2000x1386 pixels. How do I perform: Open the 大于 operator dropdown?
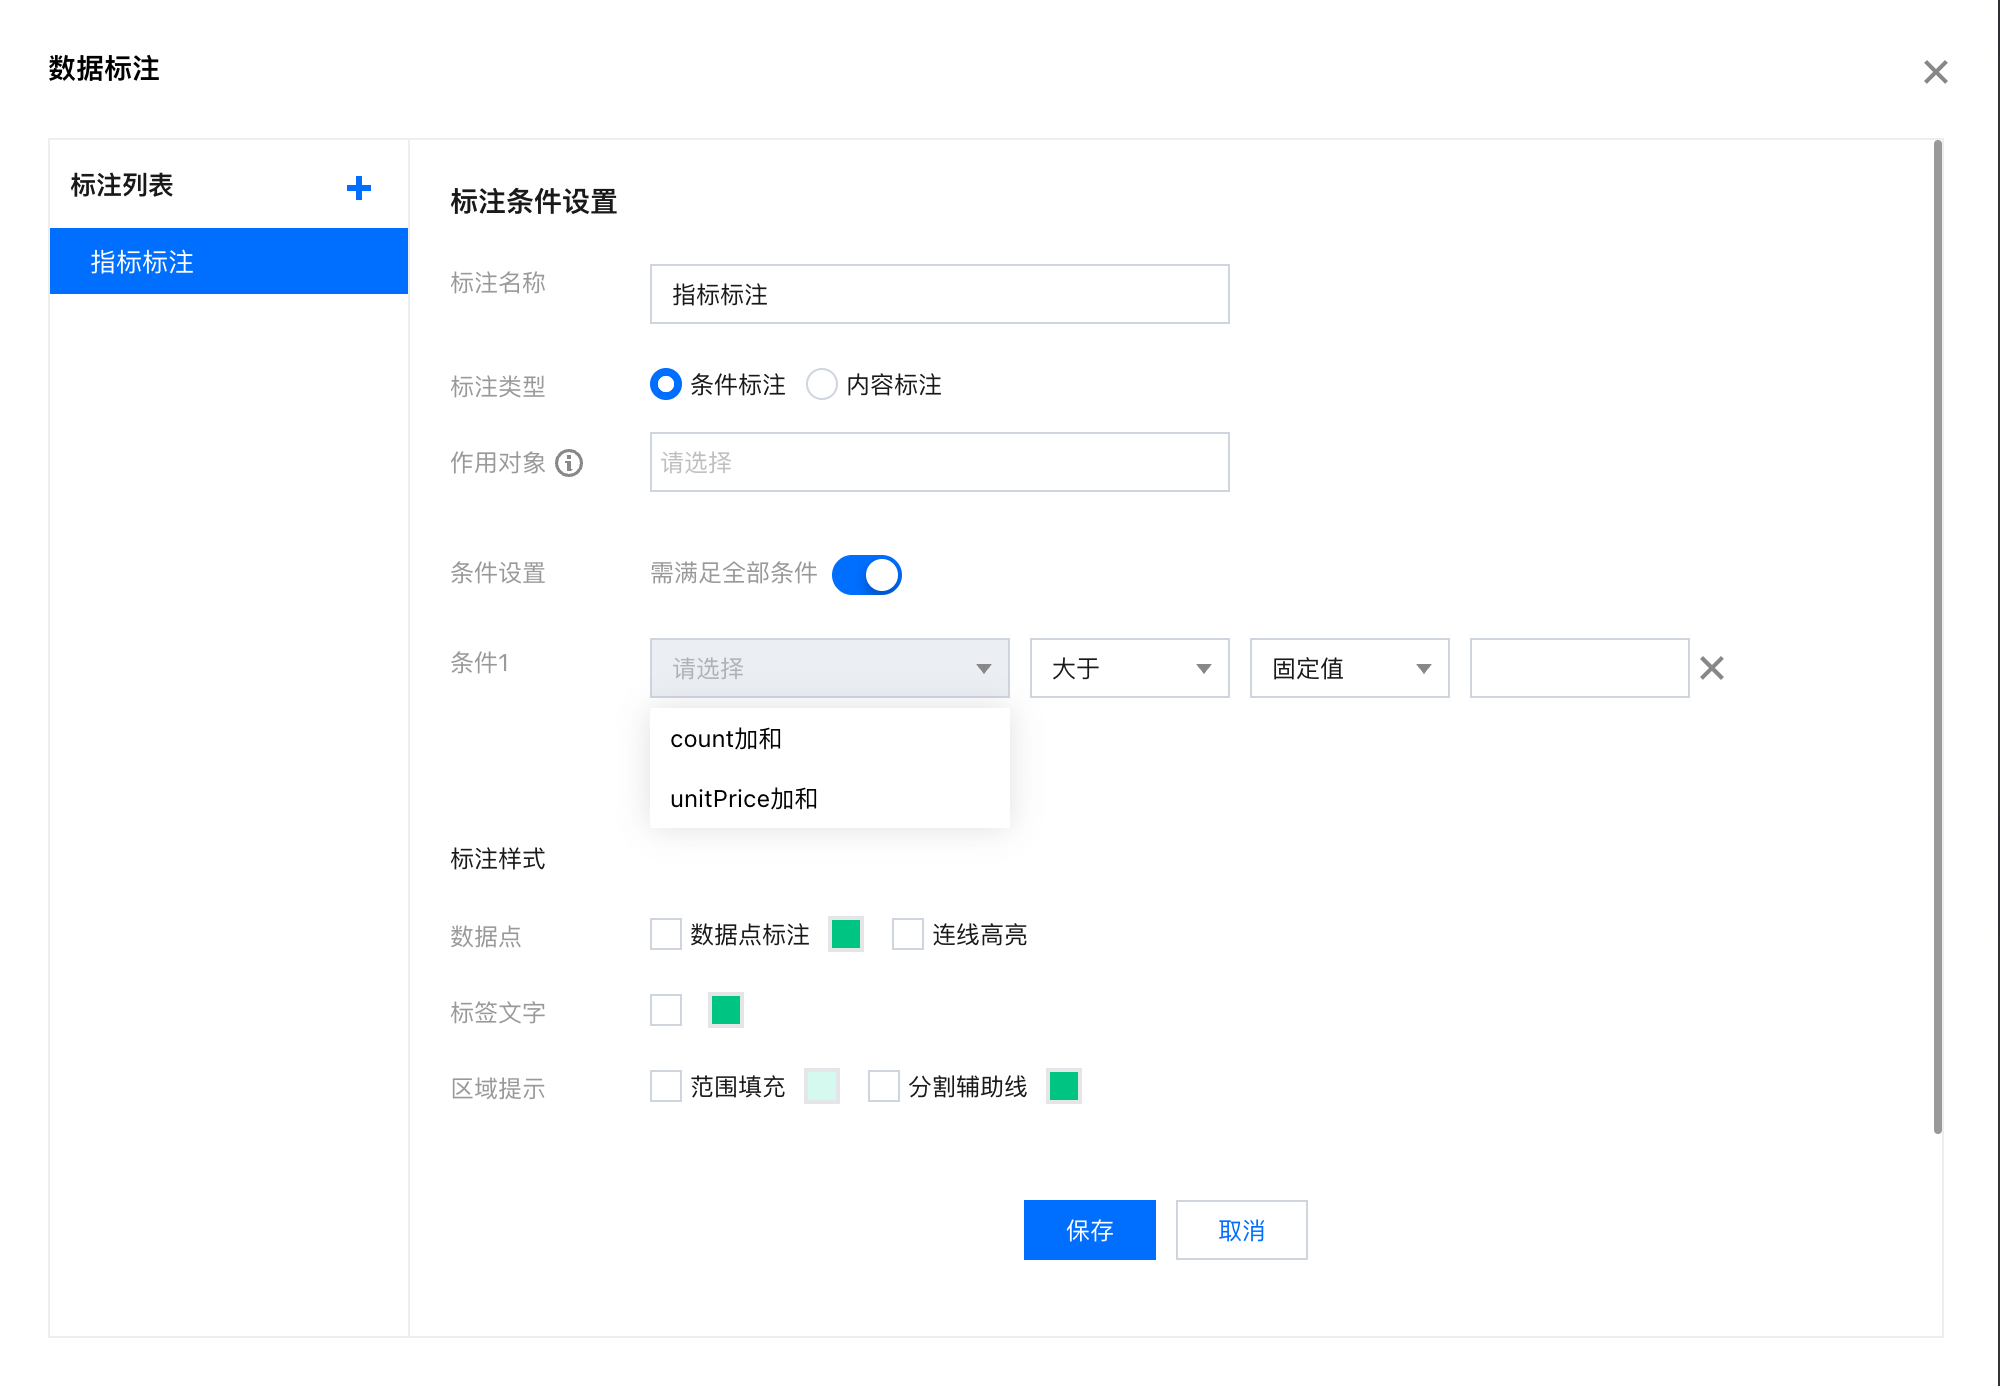tap(1128, 668)
